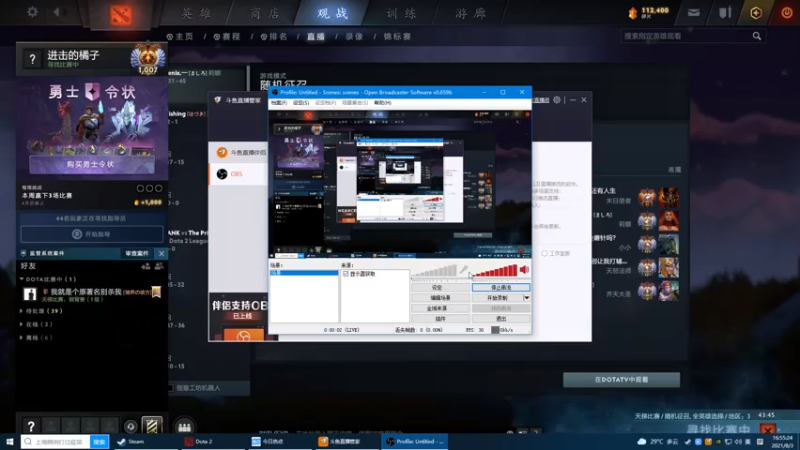Click the add friend icon in 好友 header
Viewport: 800px width, 450px height.
click(x=146, y=266)
